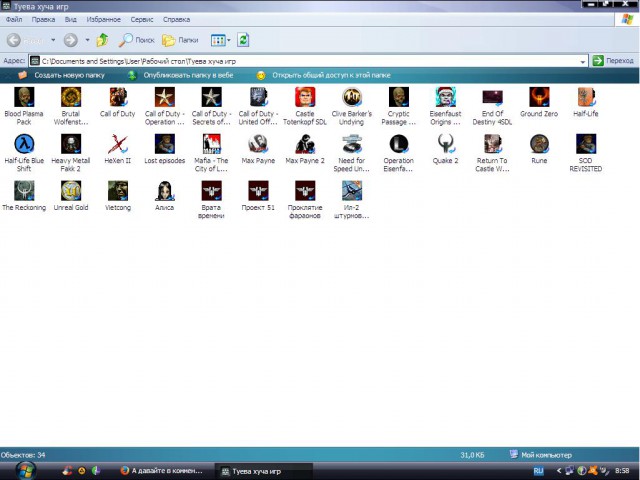Switch to the Firefox taskbar button

(x=162, y=471)
